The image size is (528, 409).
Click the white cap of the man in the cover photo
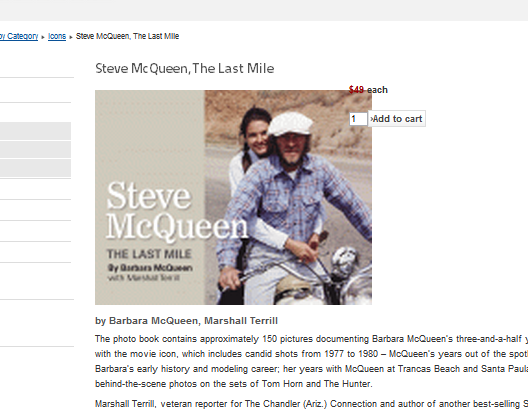tap(290, 124)
